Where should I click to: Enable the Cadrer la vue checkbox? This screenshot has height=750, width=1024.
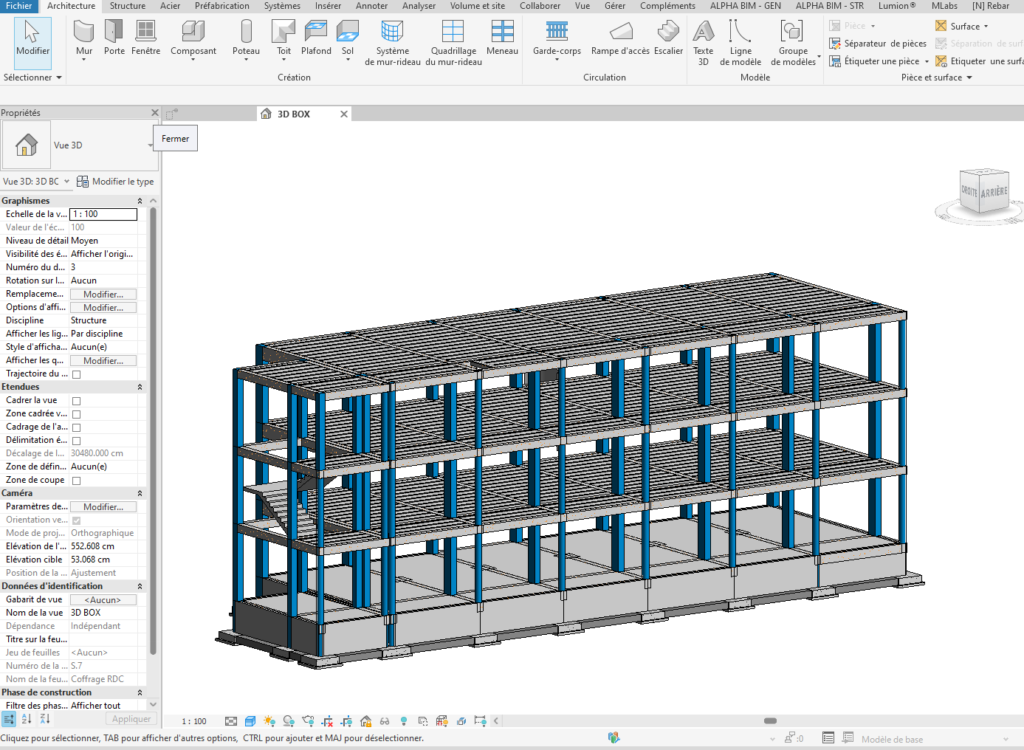point(76,401)
